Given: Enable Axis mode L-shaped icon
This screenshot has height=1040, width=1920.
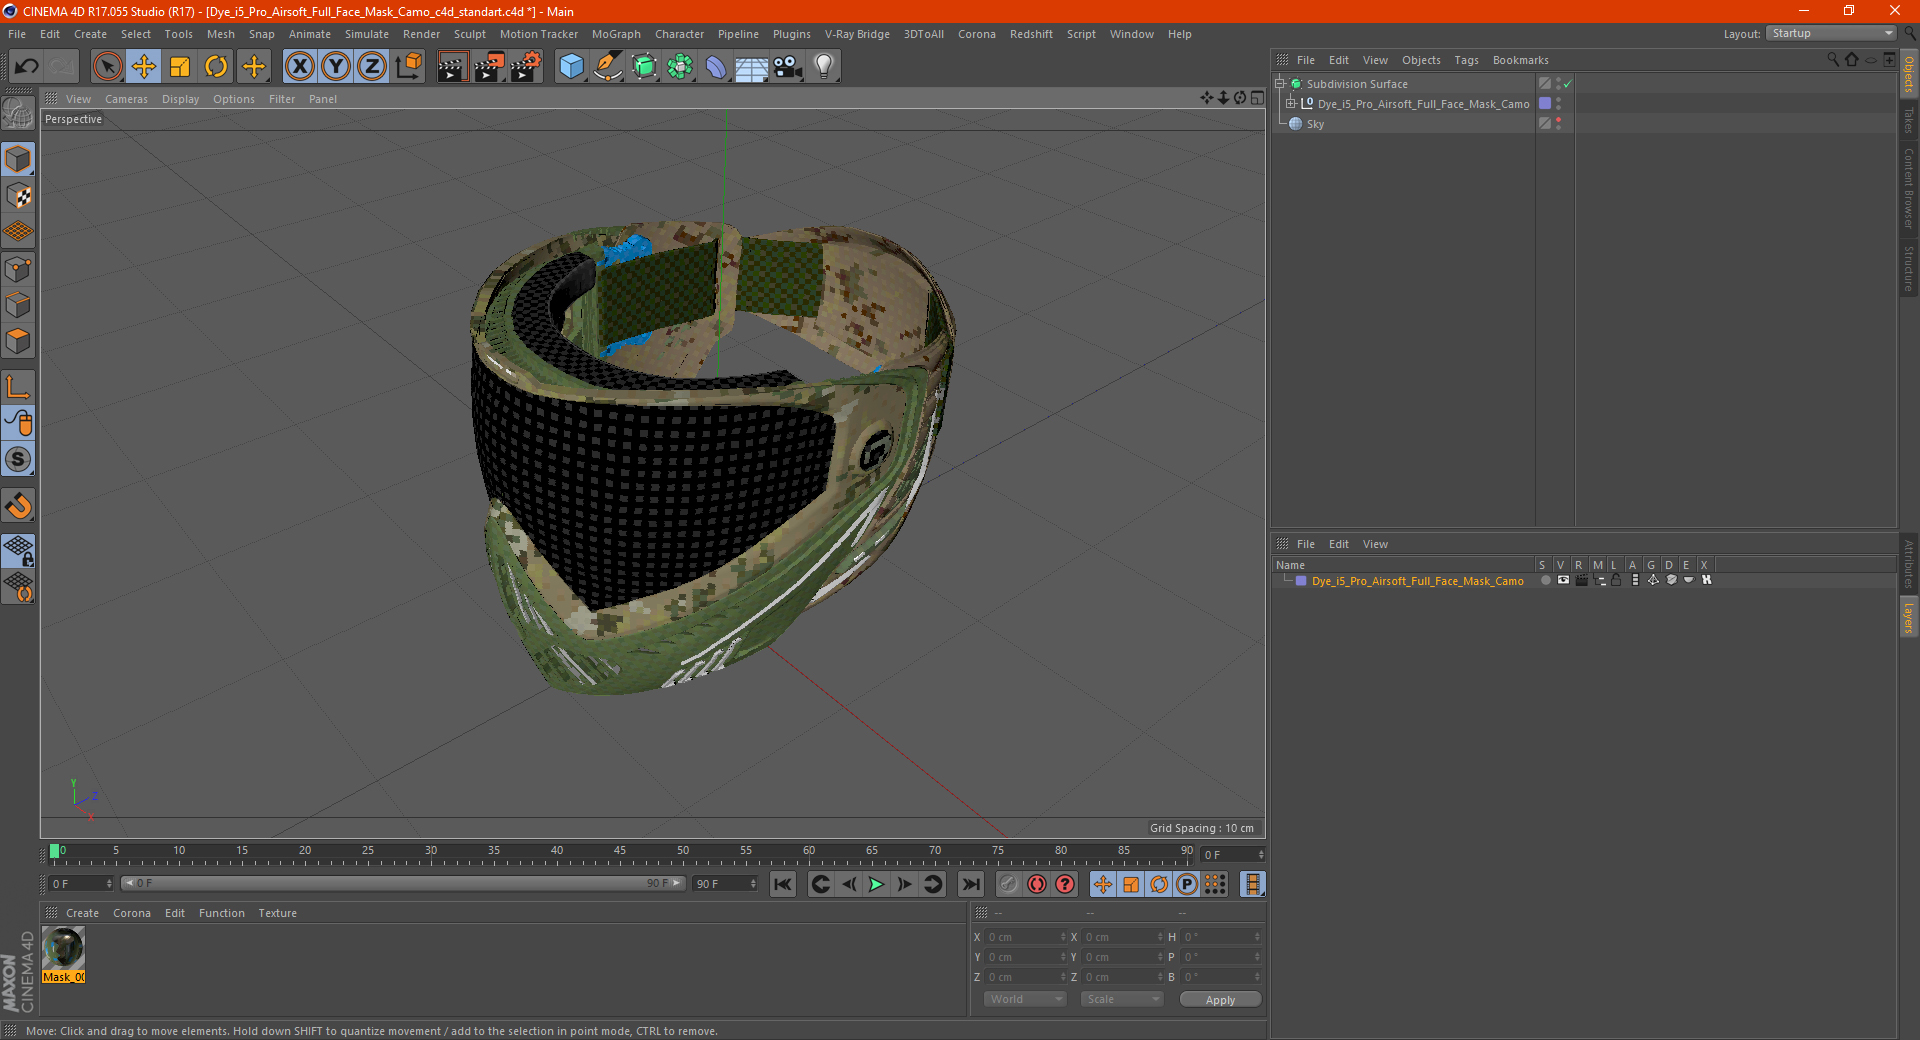Looking at the screenshot, I should click(x=19, y=387).
